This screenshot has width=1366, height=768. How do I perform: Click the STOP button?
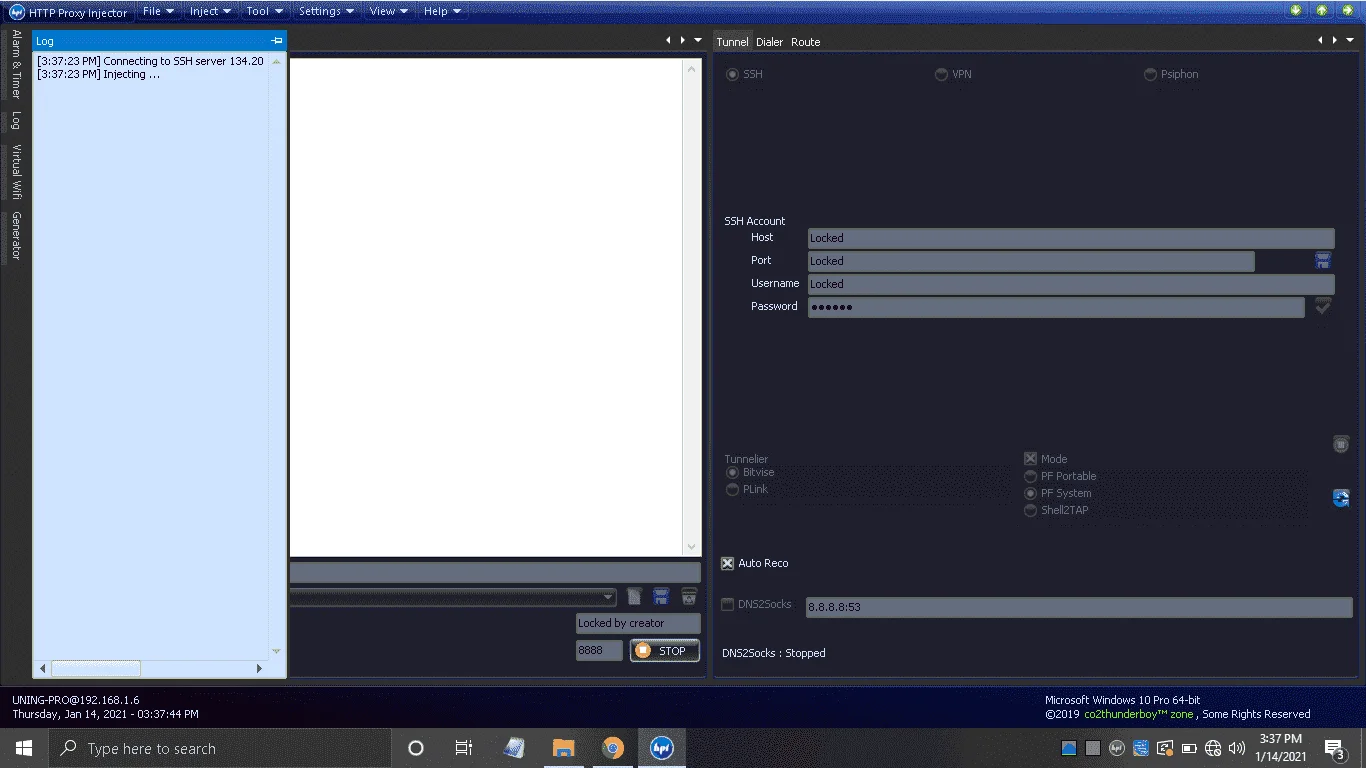[664, 651]
